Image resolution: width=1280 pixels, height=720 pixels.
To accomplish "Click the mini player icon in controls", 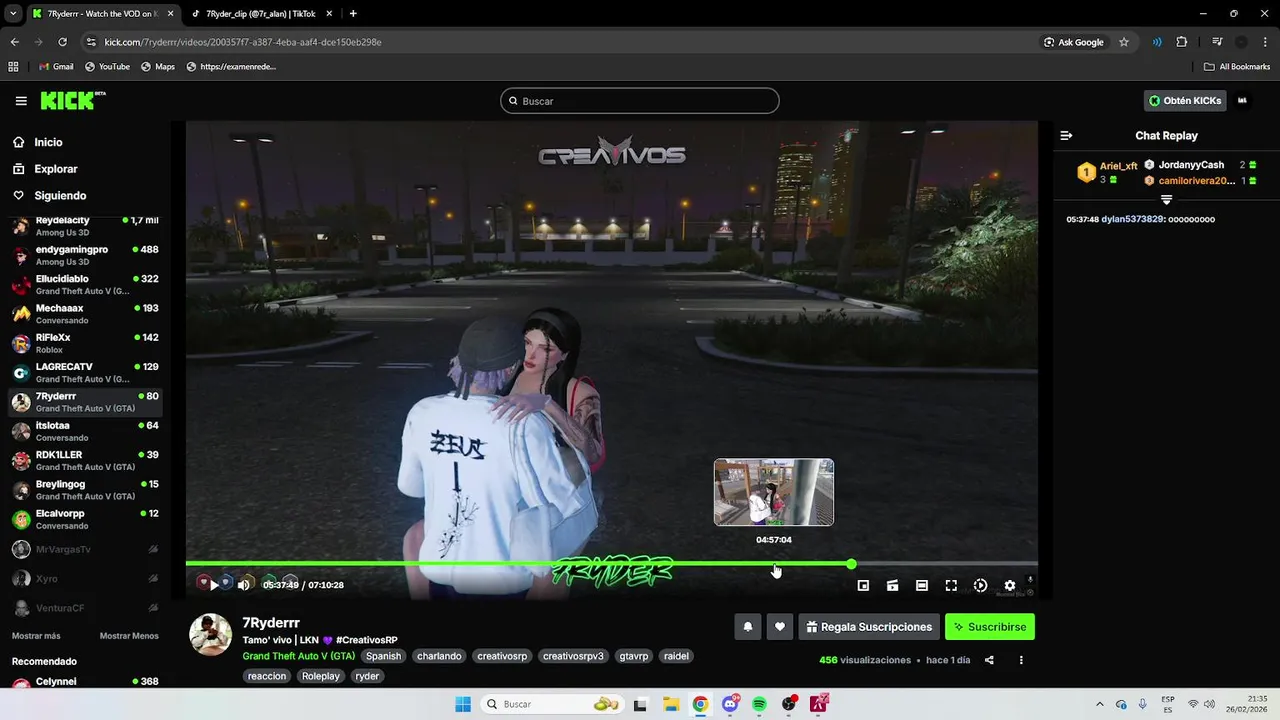I will coord(863,586).
